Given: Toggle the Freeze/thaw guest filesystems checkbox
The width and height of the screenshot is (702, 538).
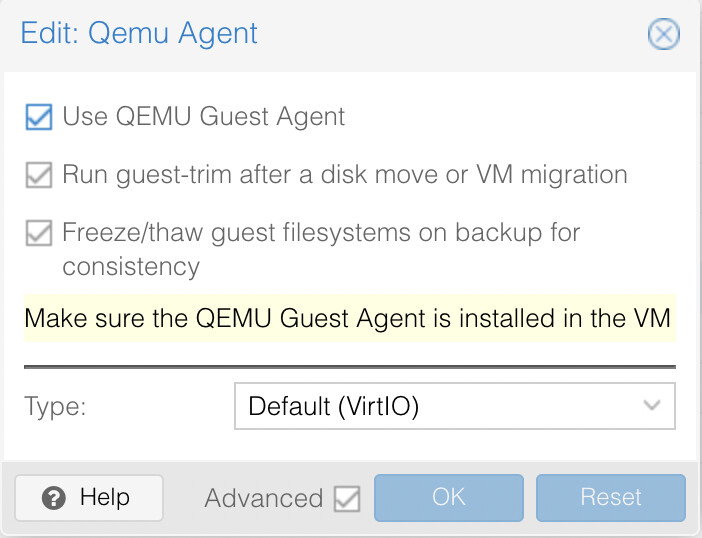Looking at the screenshot, I should (39, 233).
